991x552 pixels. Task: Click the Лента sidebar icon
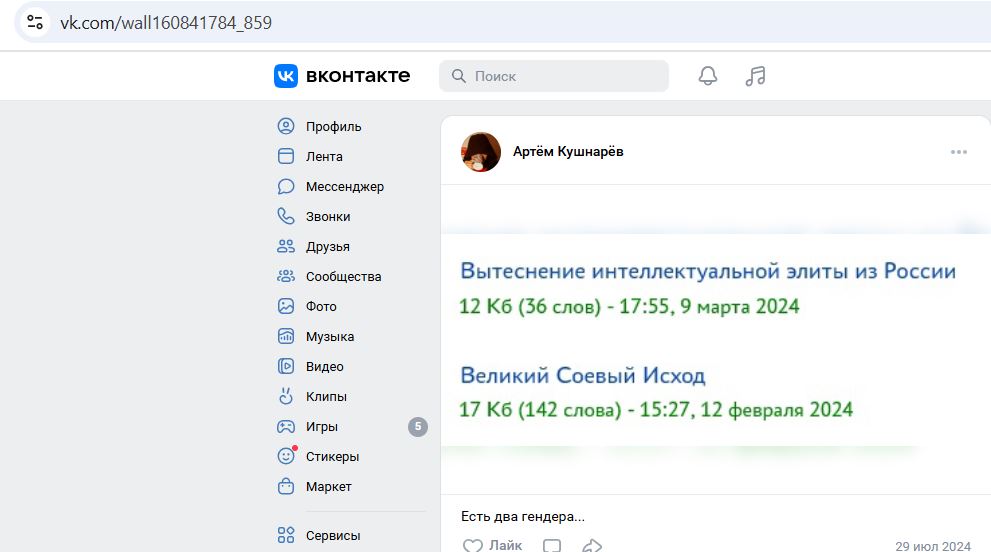pos(286,156)
